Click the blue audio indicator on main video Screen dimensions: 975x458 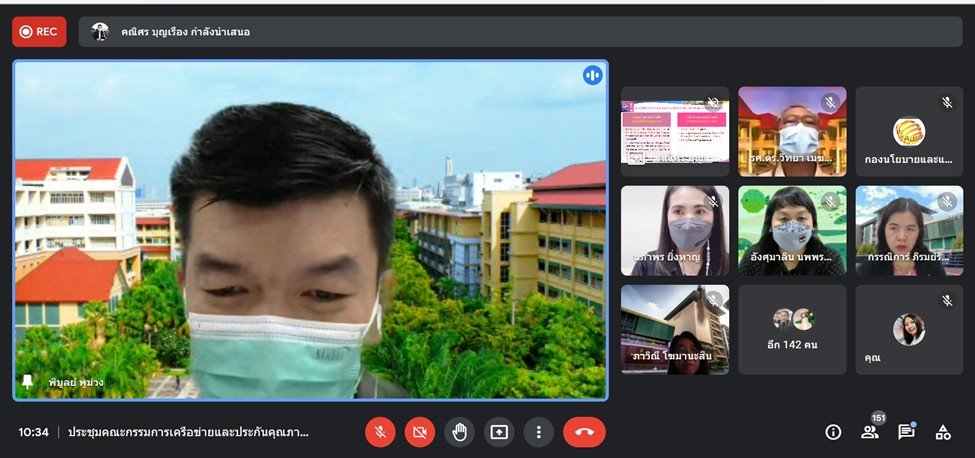click(593, 75)
